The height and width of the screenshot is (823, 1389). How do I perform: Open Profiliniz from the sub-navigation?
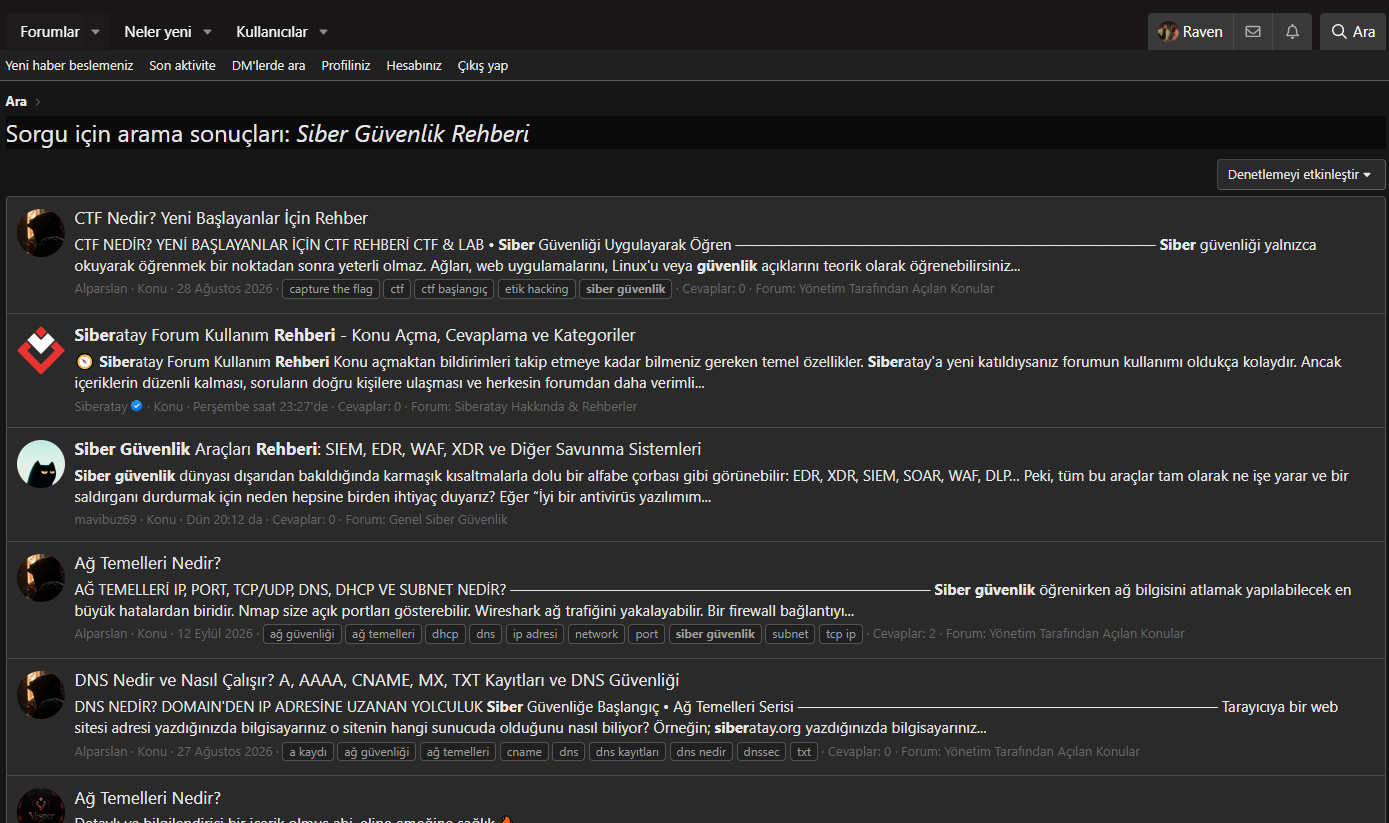coord(346,66)
